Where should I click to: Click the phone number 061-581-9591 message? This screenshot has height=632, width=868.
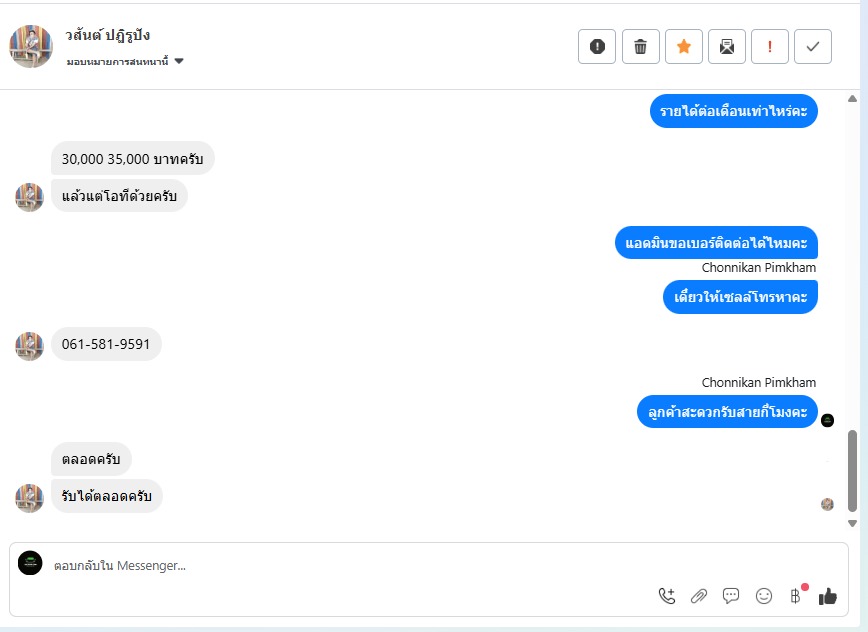click(x=106, y=344)
